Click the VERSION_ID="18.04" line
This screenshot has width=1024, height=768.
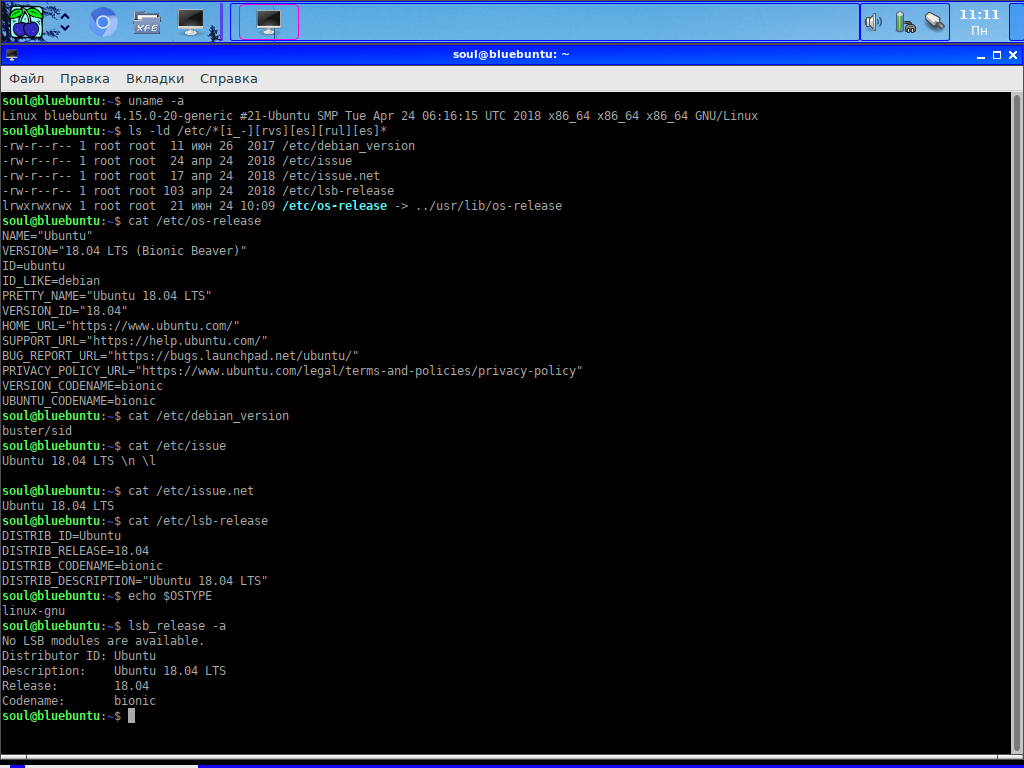tap(65, 311)
